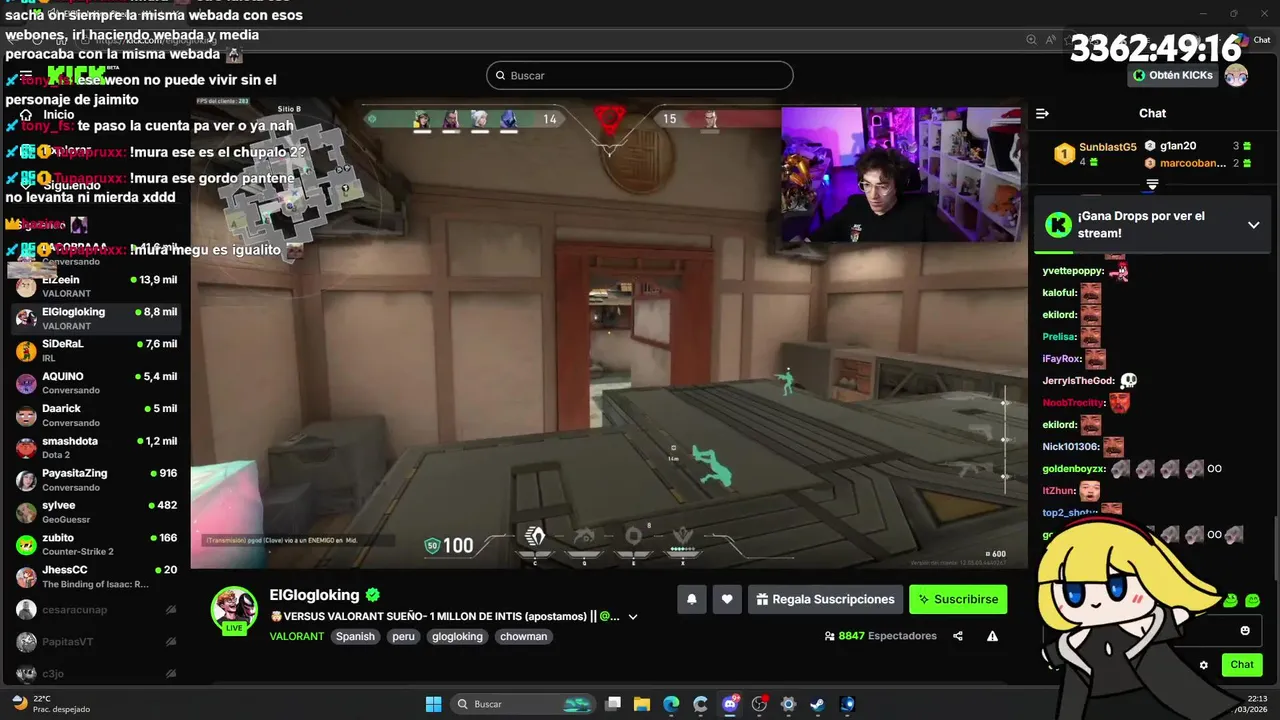Click the streamer webcam overlay in video
The image size is (1280, 720).
pyautogui.click(x=901, y=175)
